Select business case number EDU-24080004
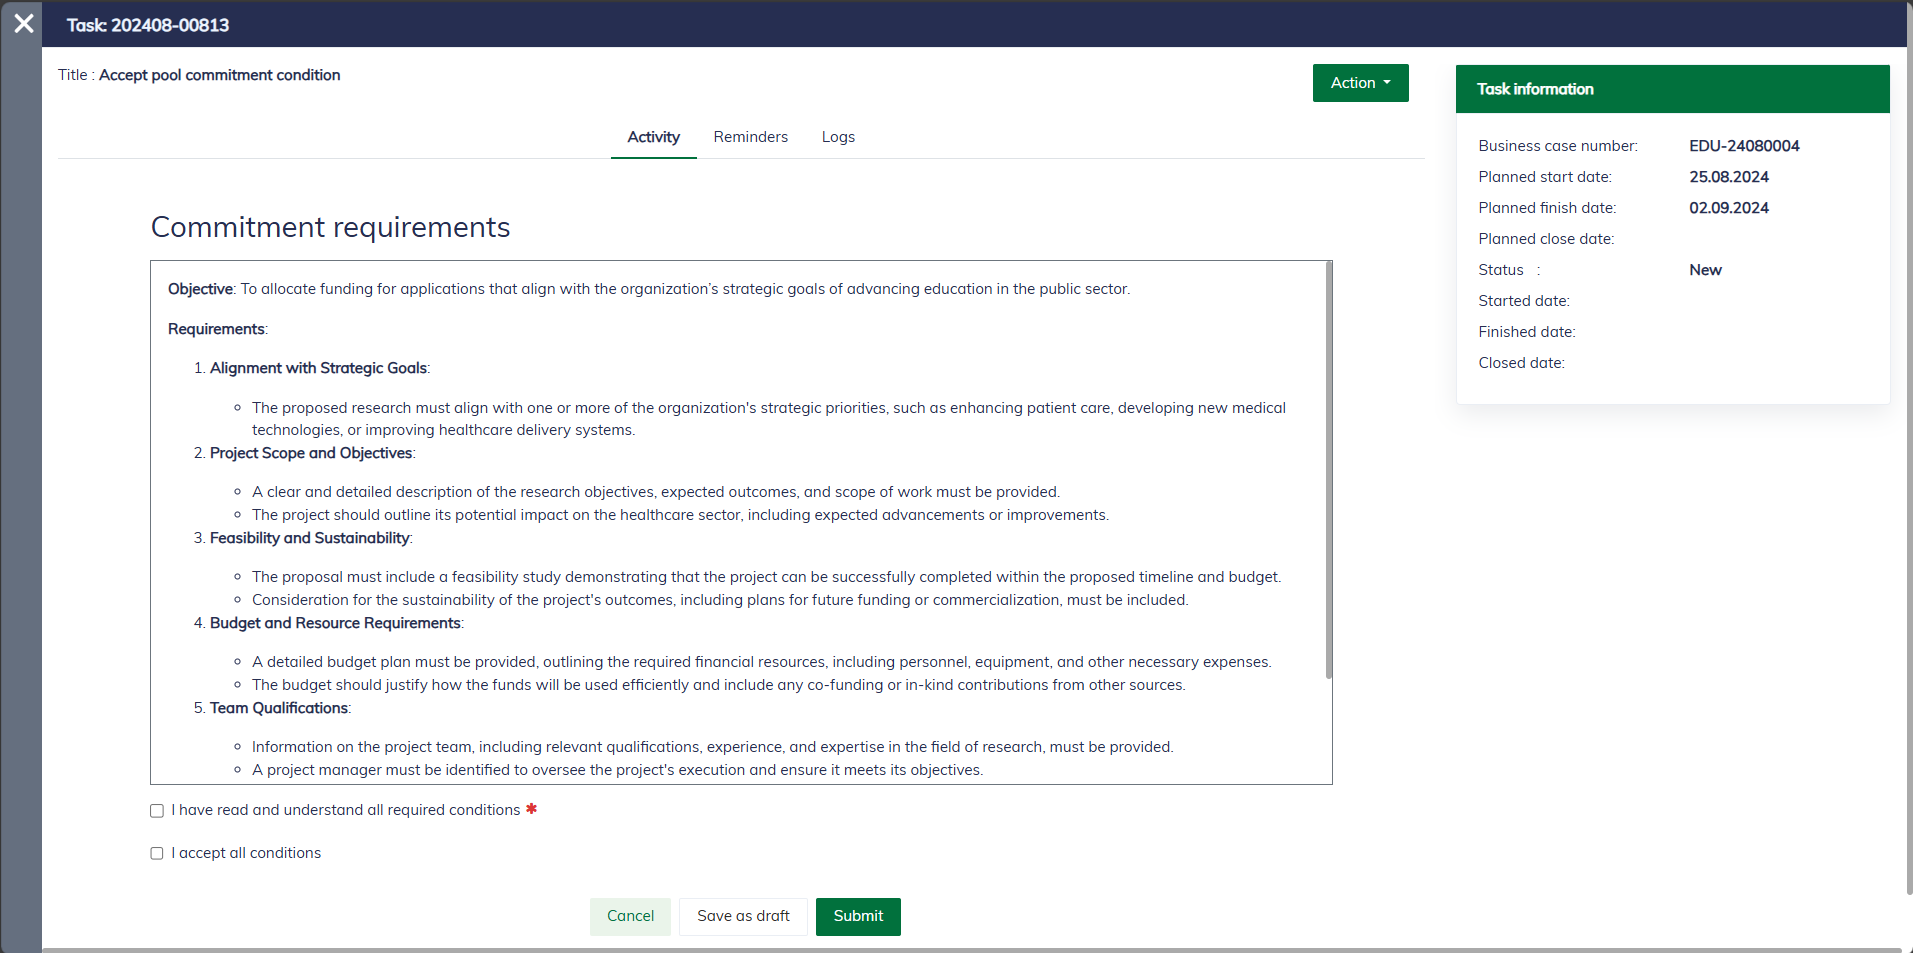 tap(1744, 146)
